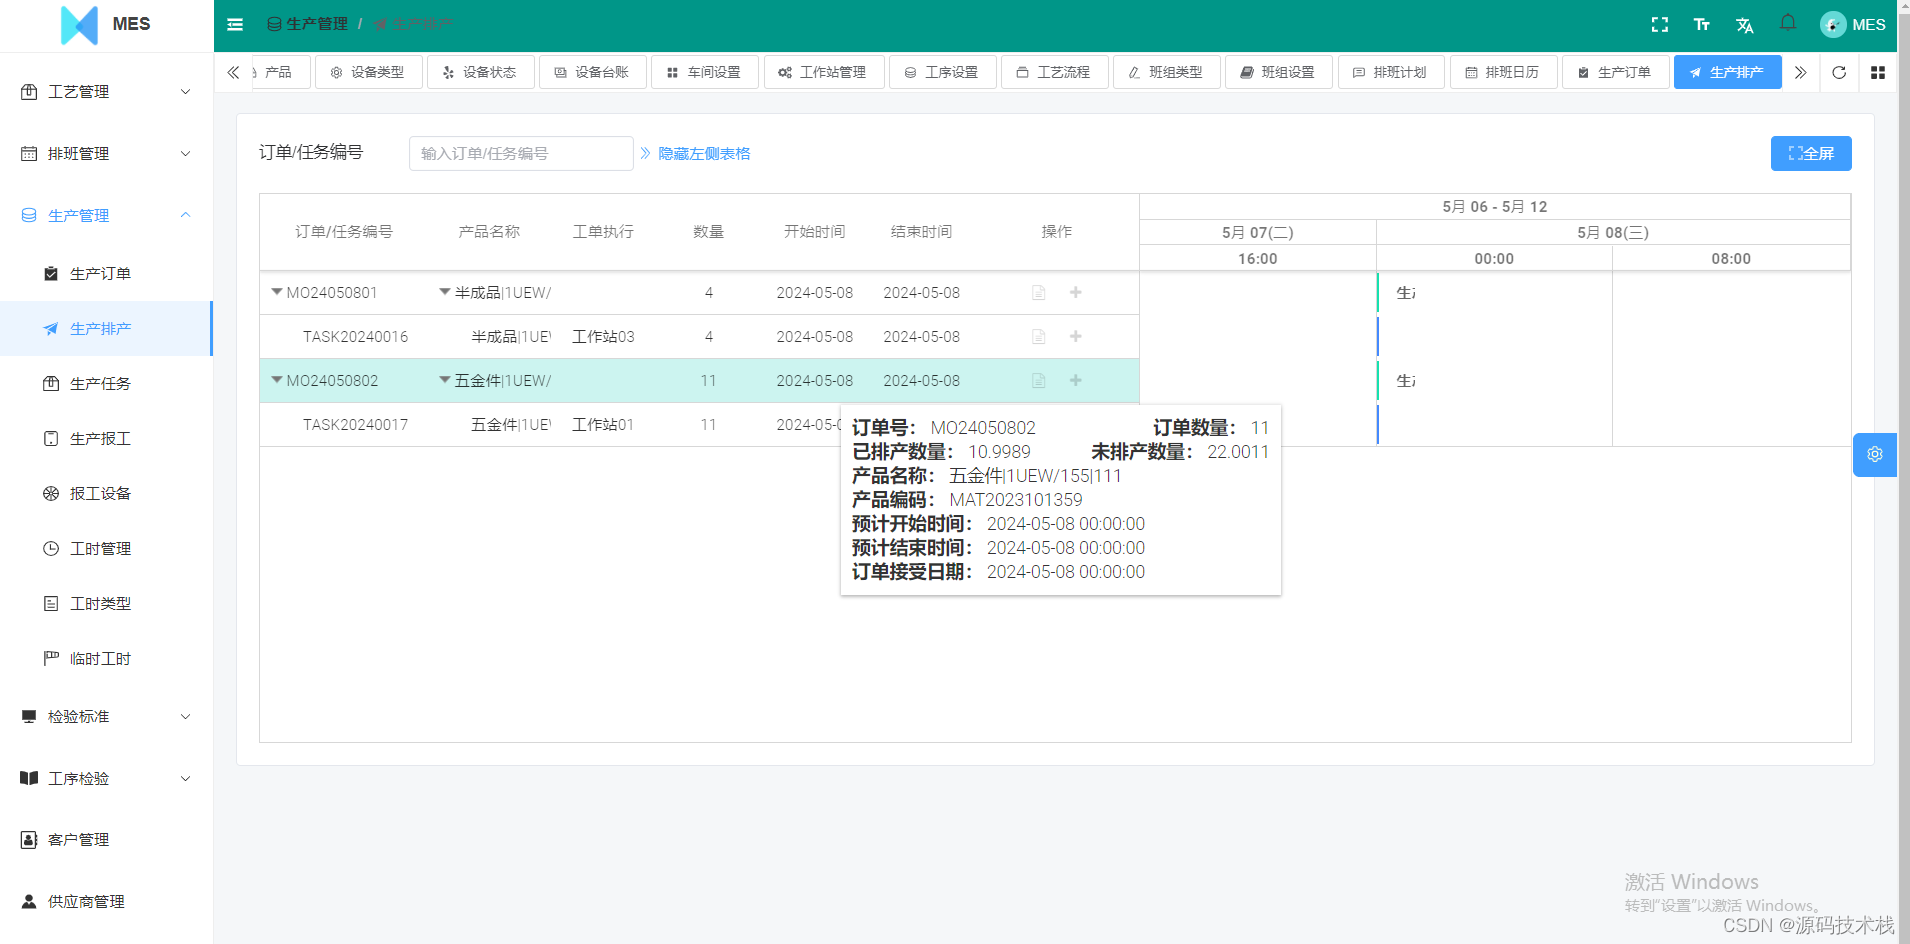
Task: Click the TASK20240016 task number cell
Action: click(x=355, y=337)
